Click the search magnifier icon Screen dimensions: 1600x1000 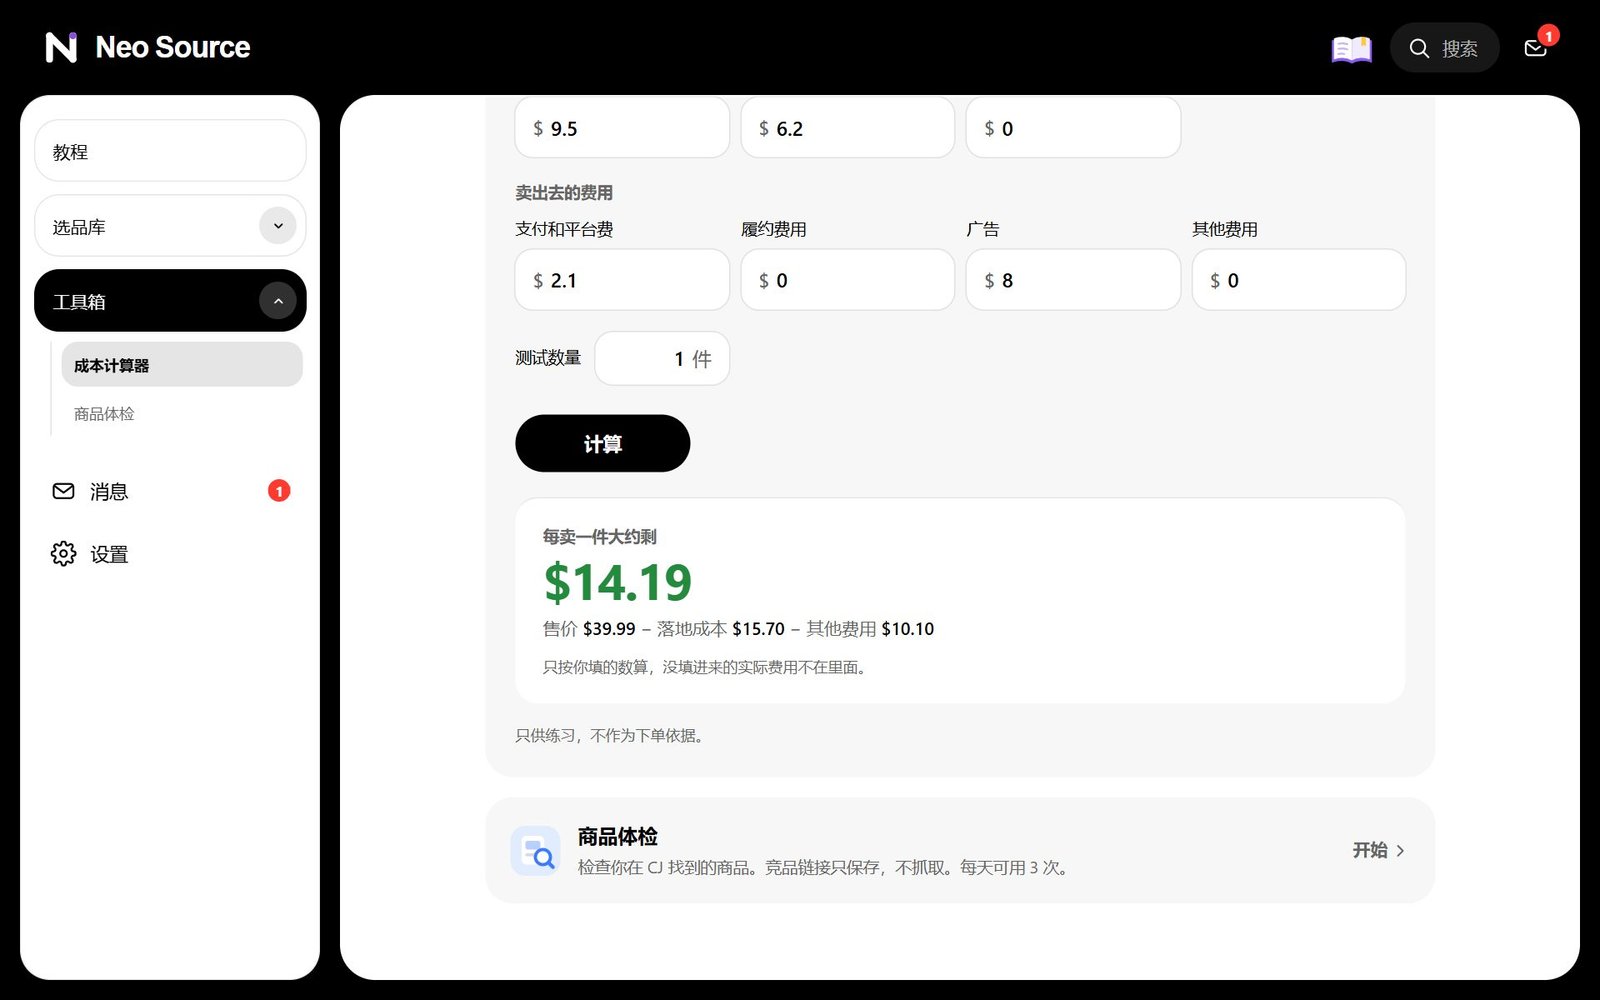pyautogui.click(x=1419, y=48)
